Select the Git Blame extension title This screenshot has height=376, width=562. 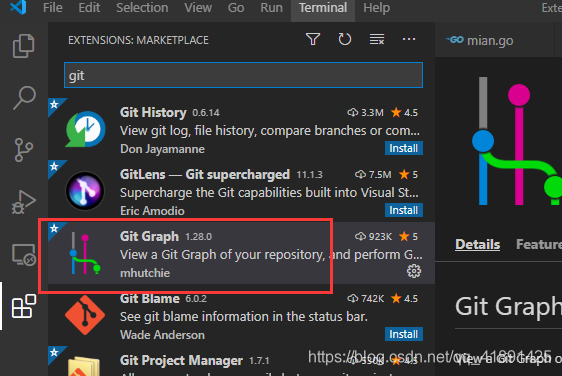tap(149, 299)
